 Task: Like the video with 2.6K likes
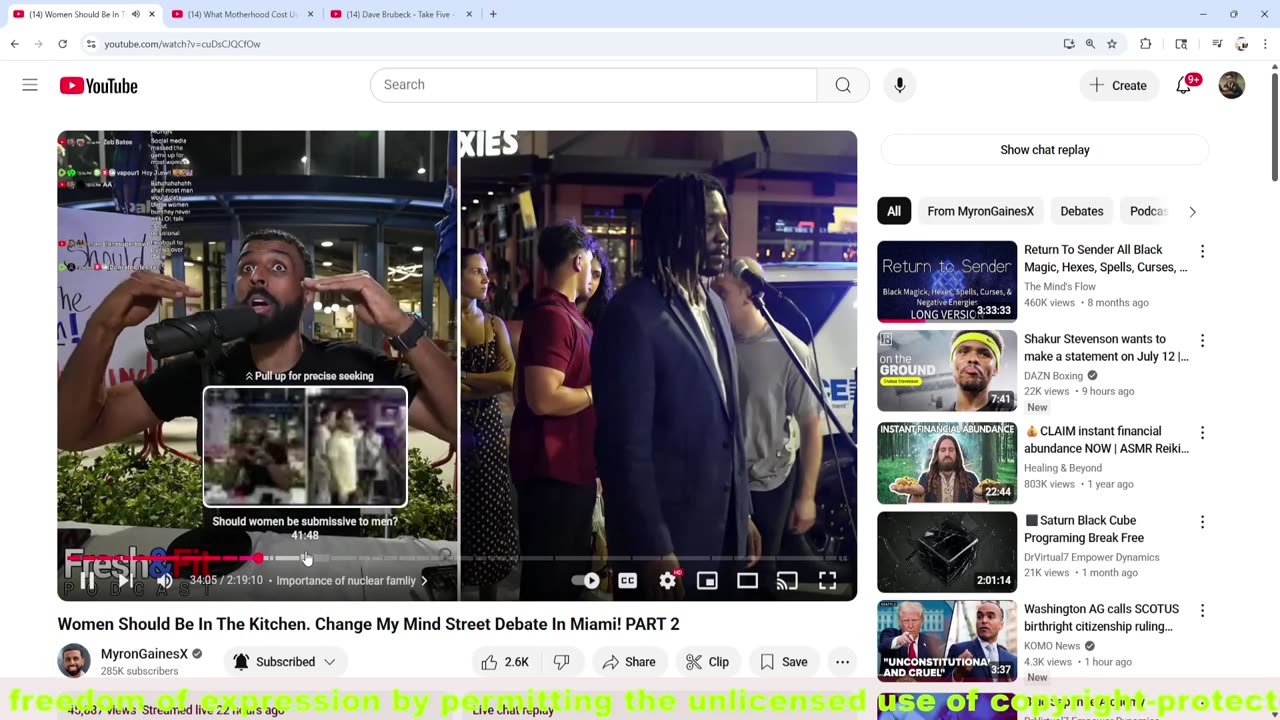pos(506,662)
